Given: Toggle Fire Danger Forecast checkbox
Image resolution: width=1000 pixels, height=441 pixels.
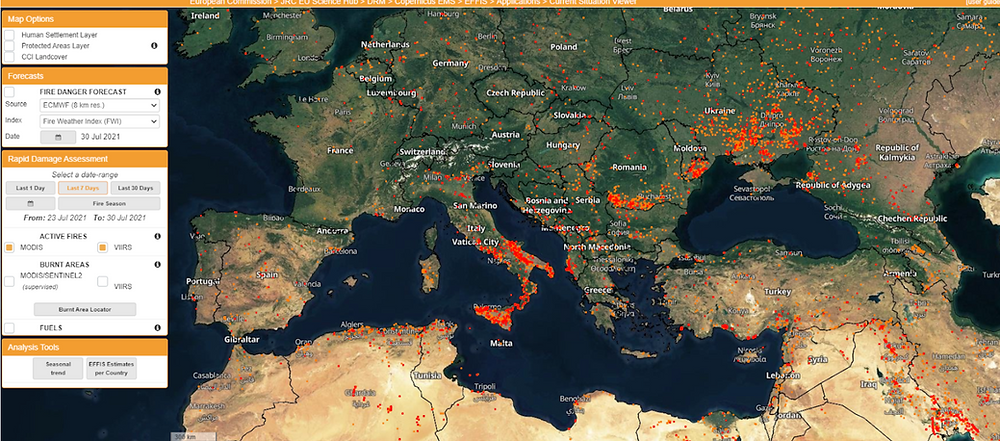Looking at the screenshot, I should 10,92.
